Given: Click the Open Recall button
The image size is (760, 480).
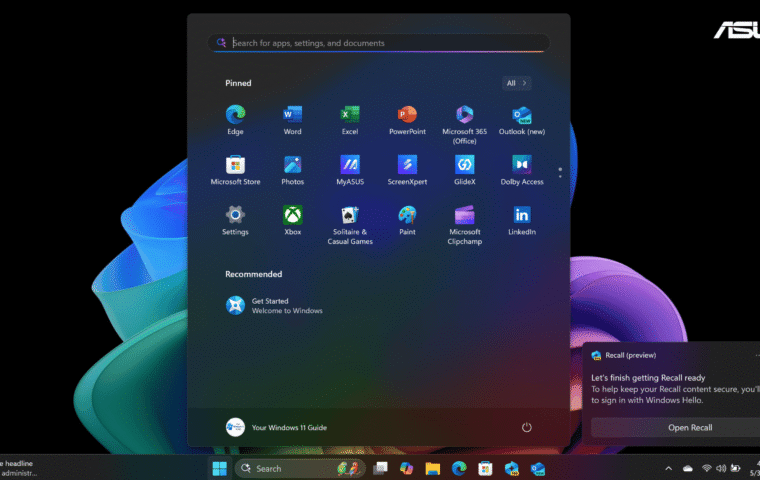Looking at the screenshot, I should click(x=690, y=427).
